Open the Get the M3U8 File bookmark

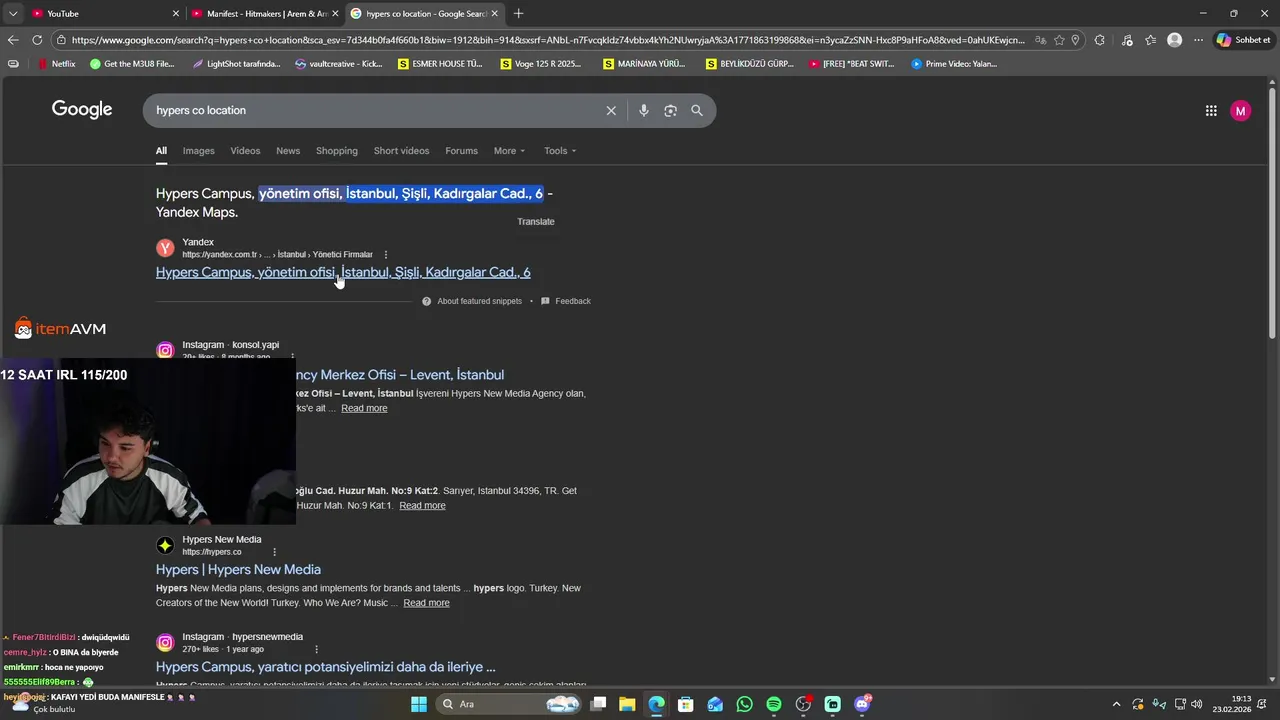point(132,64)
